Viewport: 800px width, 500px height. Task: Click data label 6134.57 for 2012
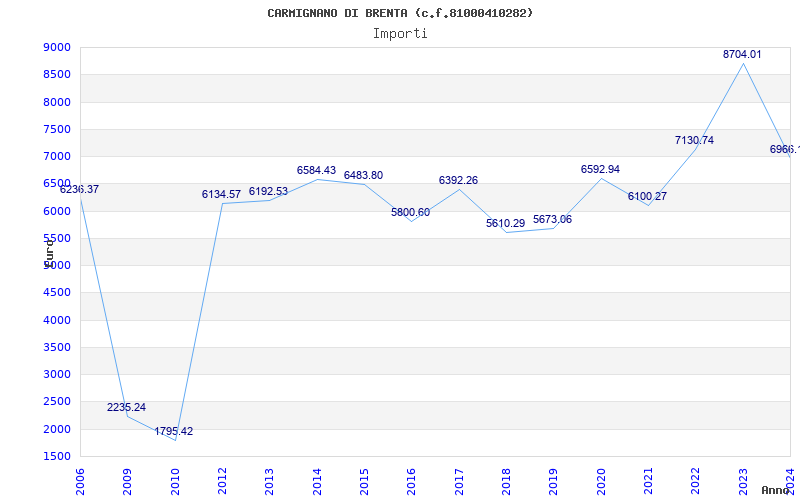point(221,194)
